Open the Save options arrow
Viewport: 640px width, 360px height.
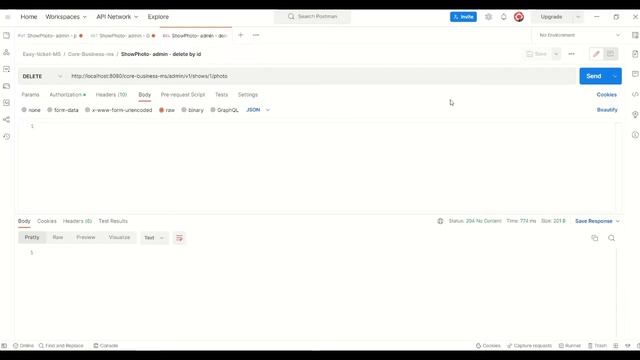tap(556, 54)
